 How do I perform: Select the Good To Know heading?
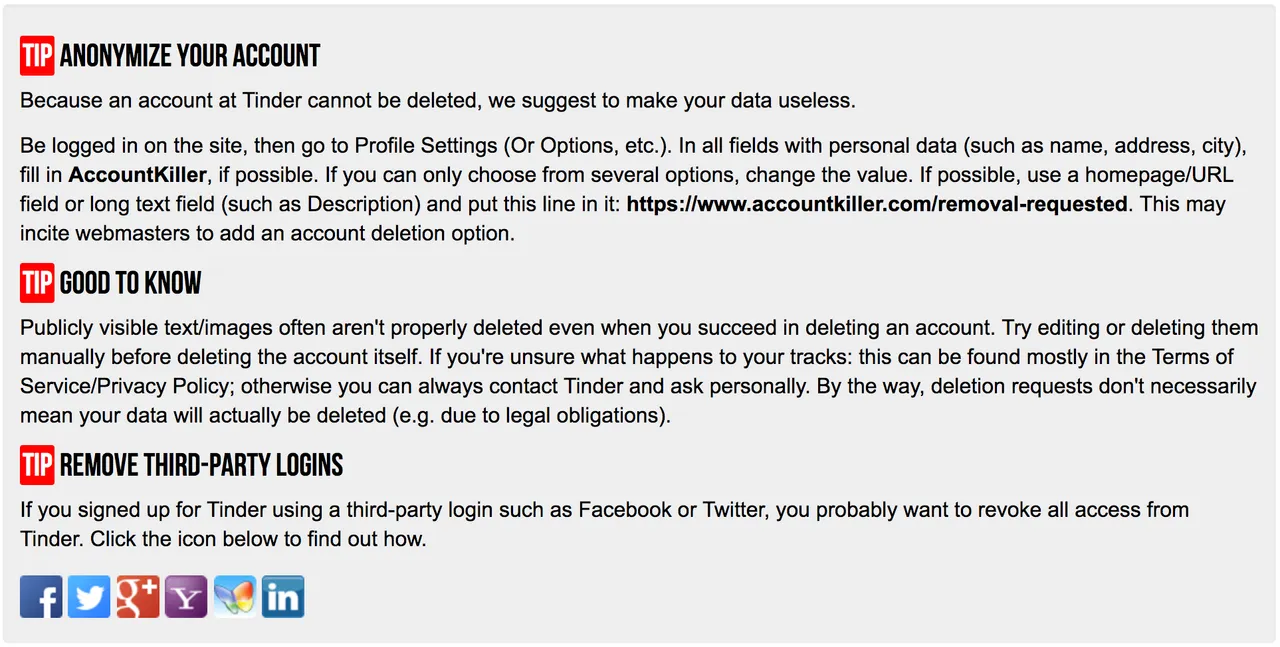click(x=131, y=284)
